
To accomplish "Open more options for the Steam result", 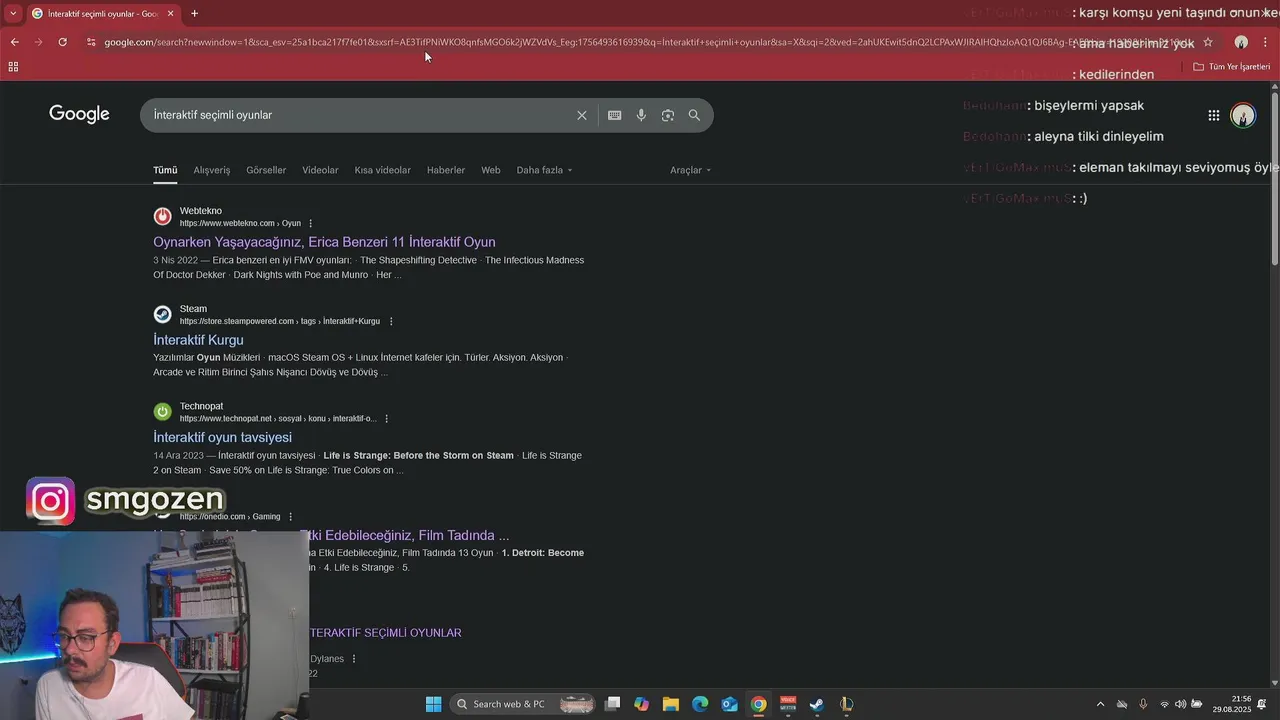I will pyautogui.click(x=391, y=322).
